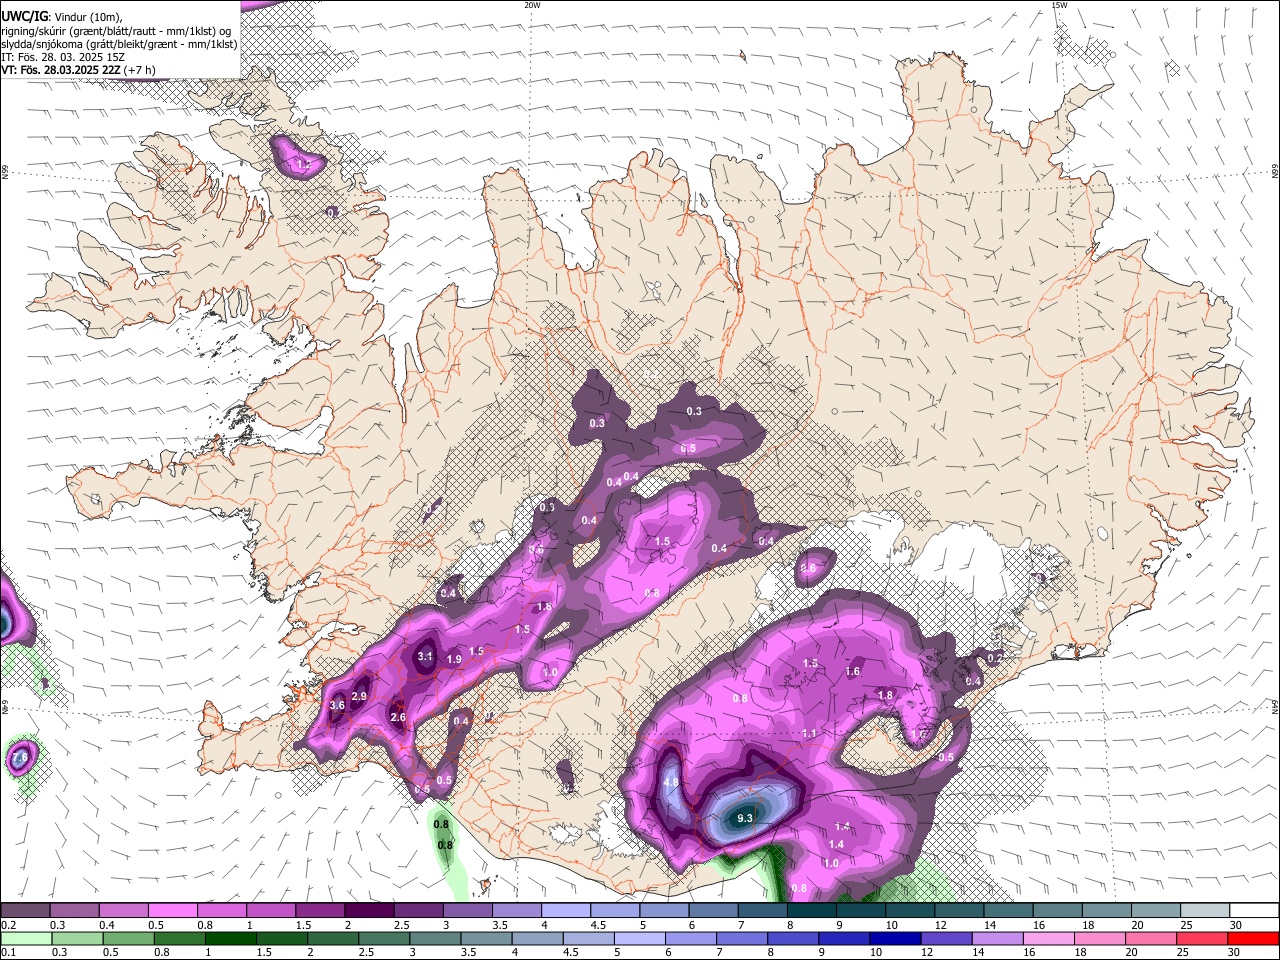This screenshot has width=1280, height=960.
Task: Click the 3.1 value in dark purple core
Action: point(425,657)
